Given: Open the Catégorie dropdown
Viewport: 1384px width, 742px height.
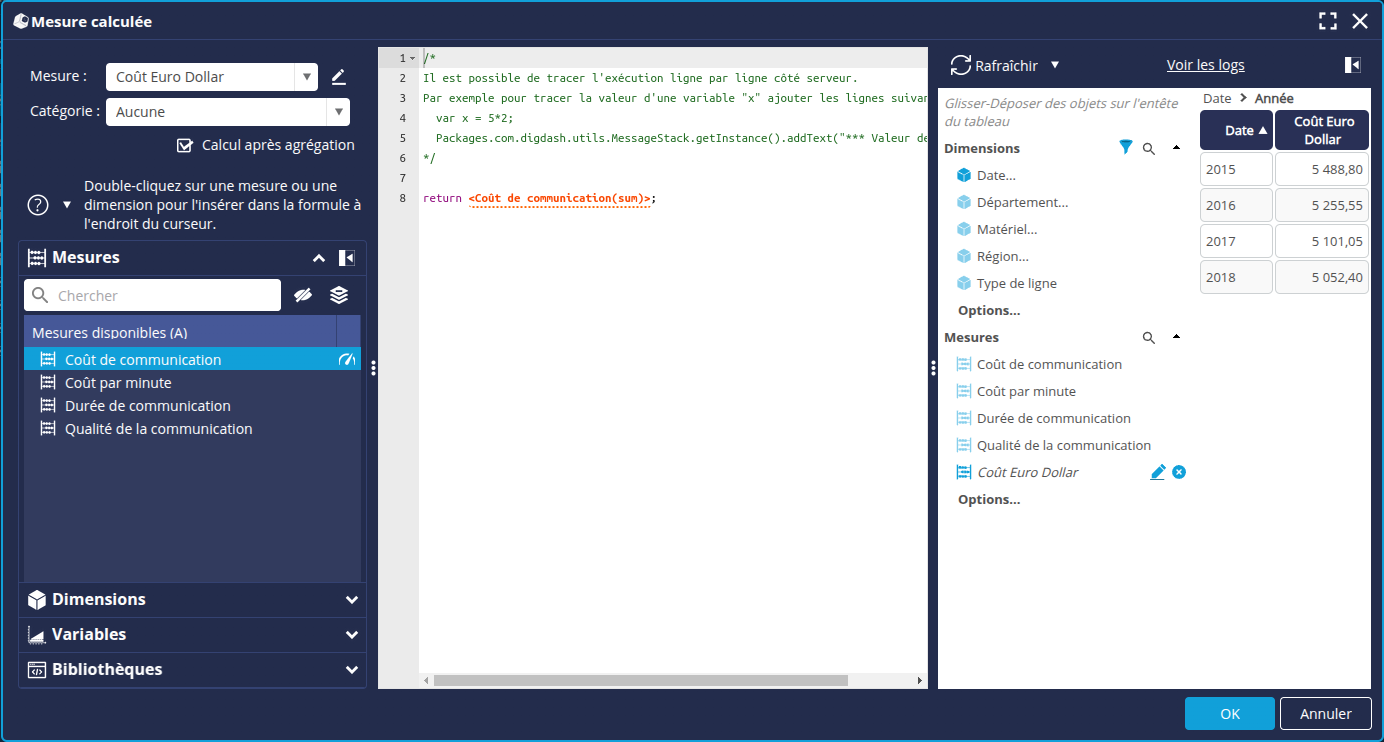Looking at the screenshot, I should pyautogui.click(x=228, y=112).
